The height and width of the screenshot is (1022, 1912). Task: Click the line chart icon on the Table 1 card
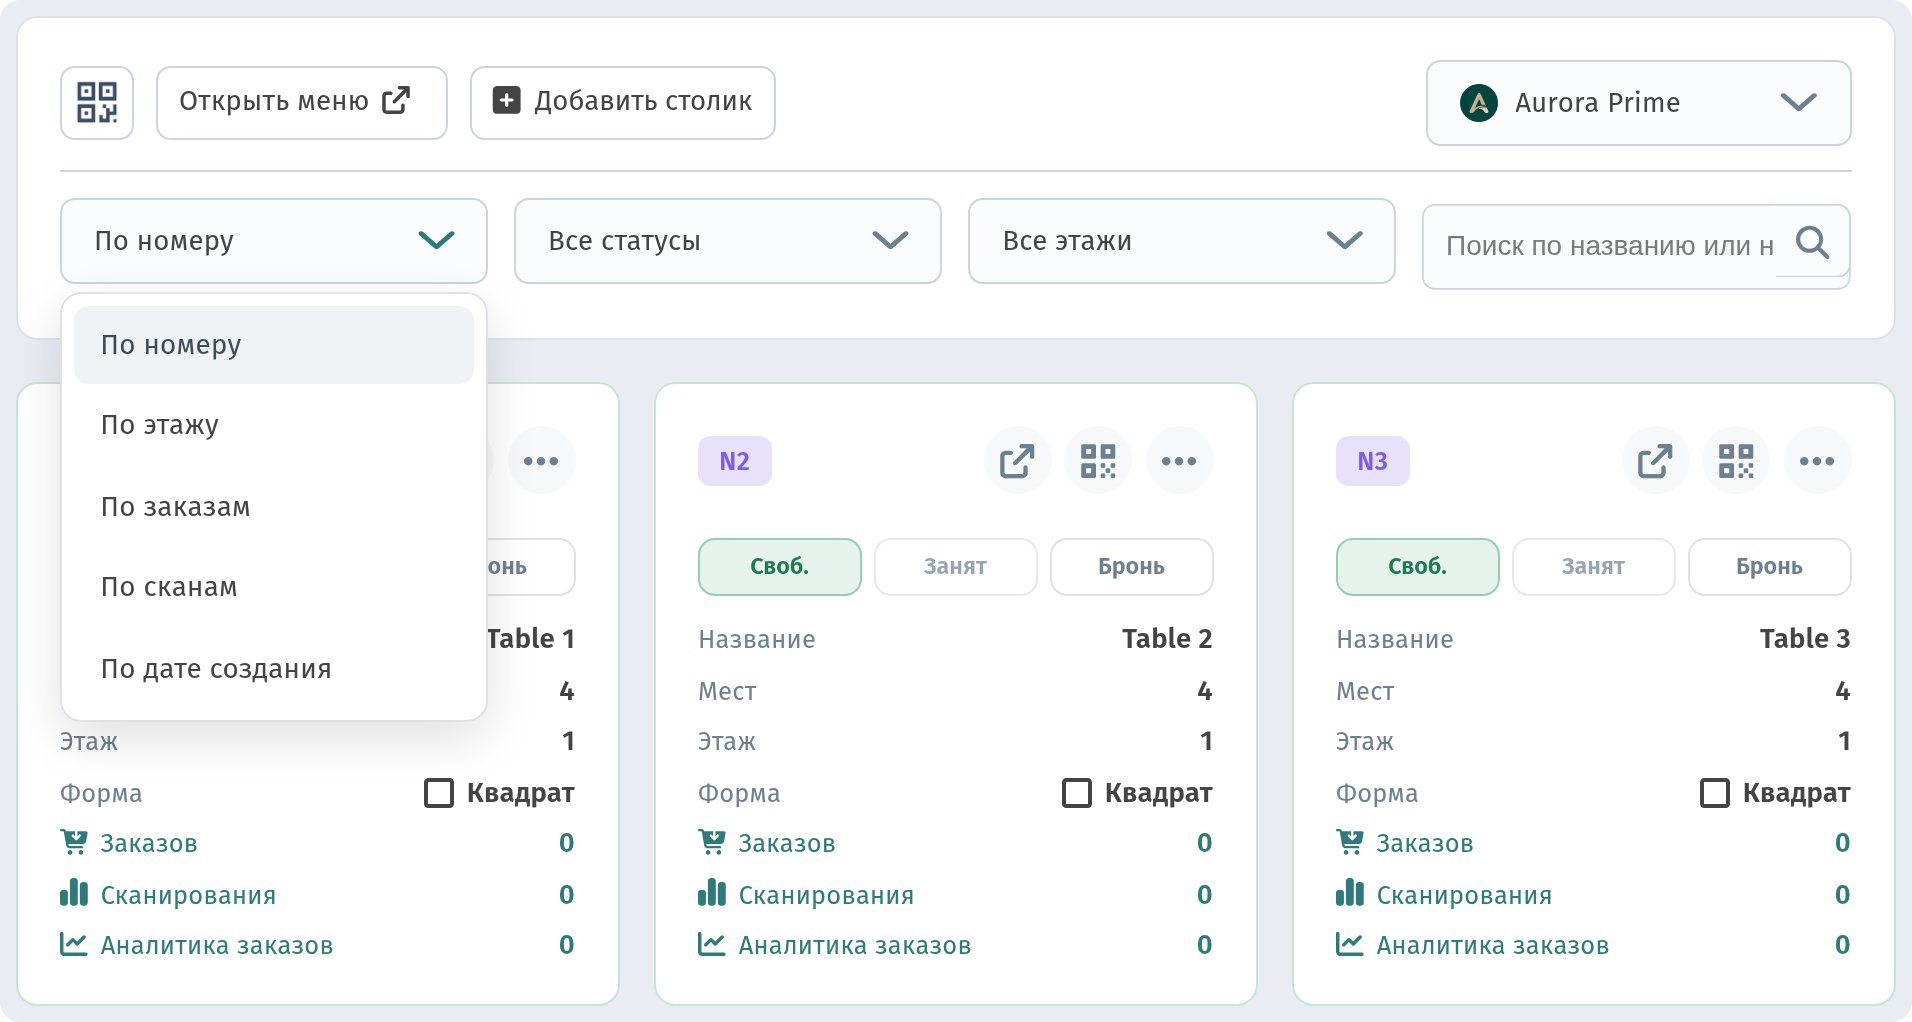[x=74, y=944]
